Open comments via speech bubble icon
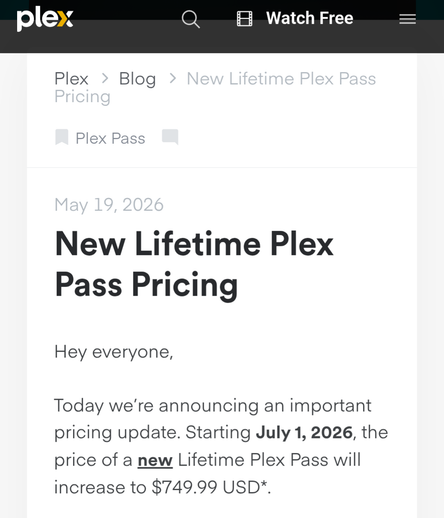Image resolution: width=444 pixels, height=518 pixels. pos(170,137)
